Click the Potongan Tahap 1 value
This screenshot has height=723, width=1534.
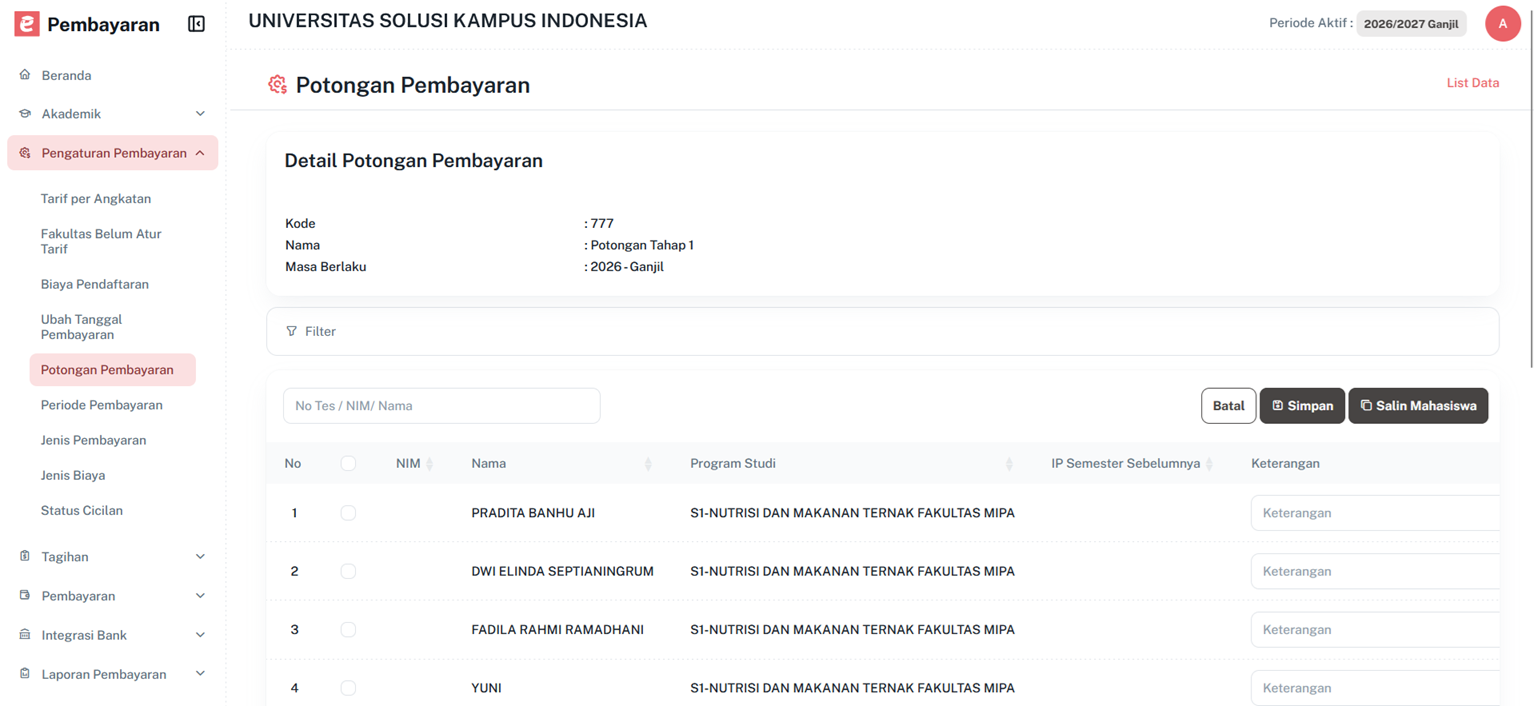pyautogui.click(x=642, y=245)
